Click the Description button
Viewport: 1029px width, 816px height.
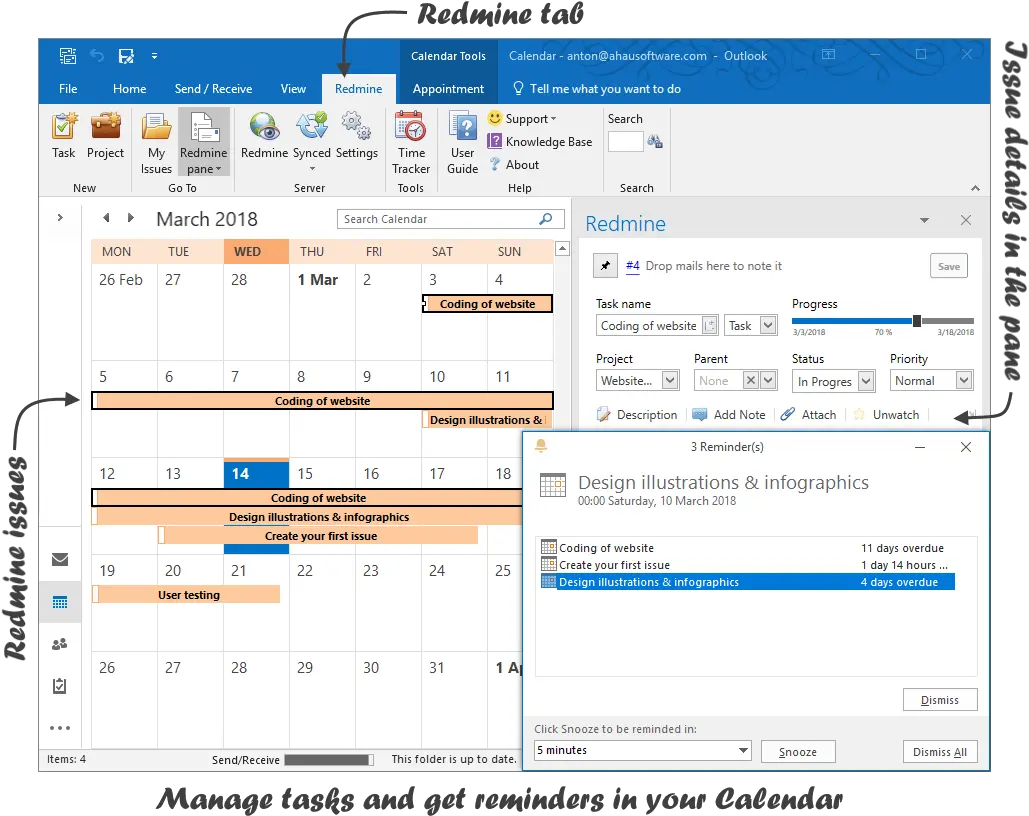point(637,415)
